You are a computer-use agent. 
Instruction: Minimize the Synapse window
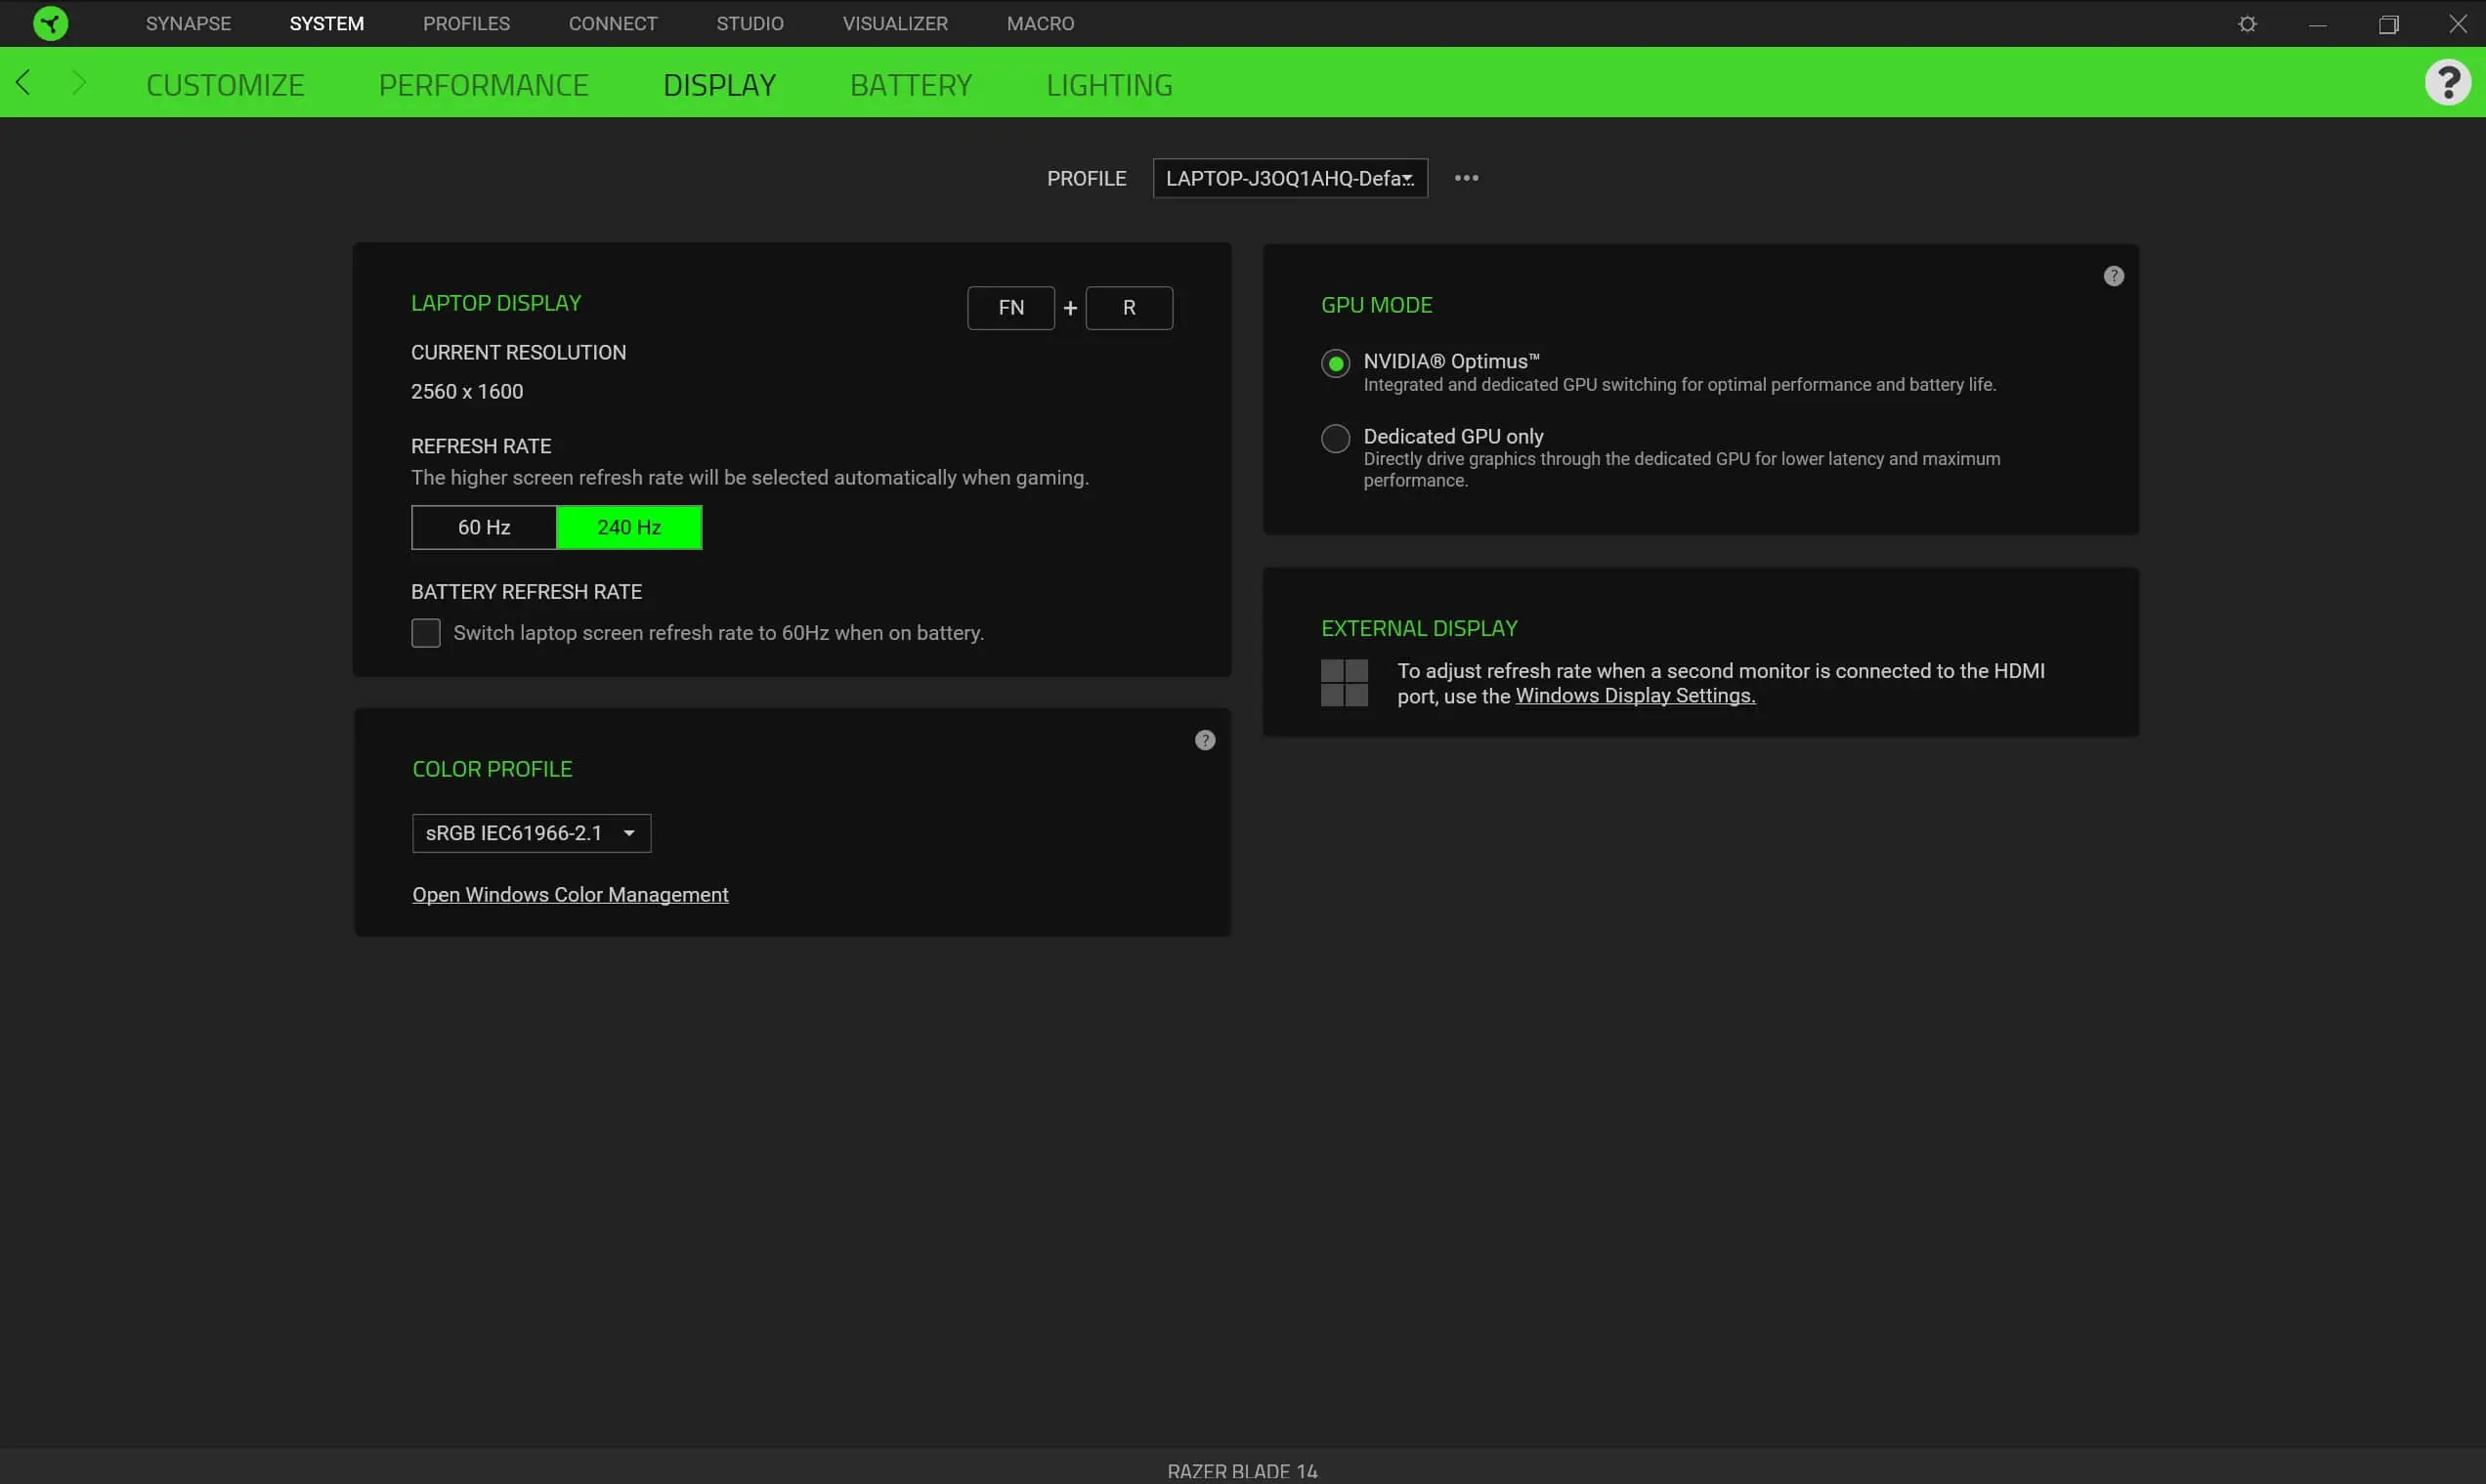(2317, 23)
